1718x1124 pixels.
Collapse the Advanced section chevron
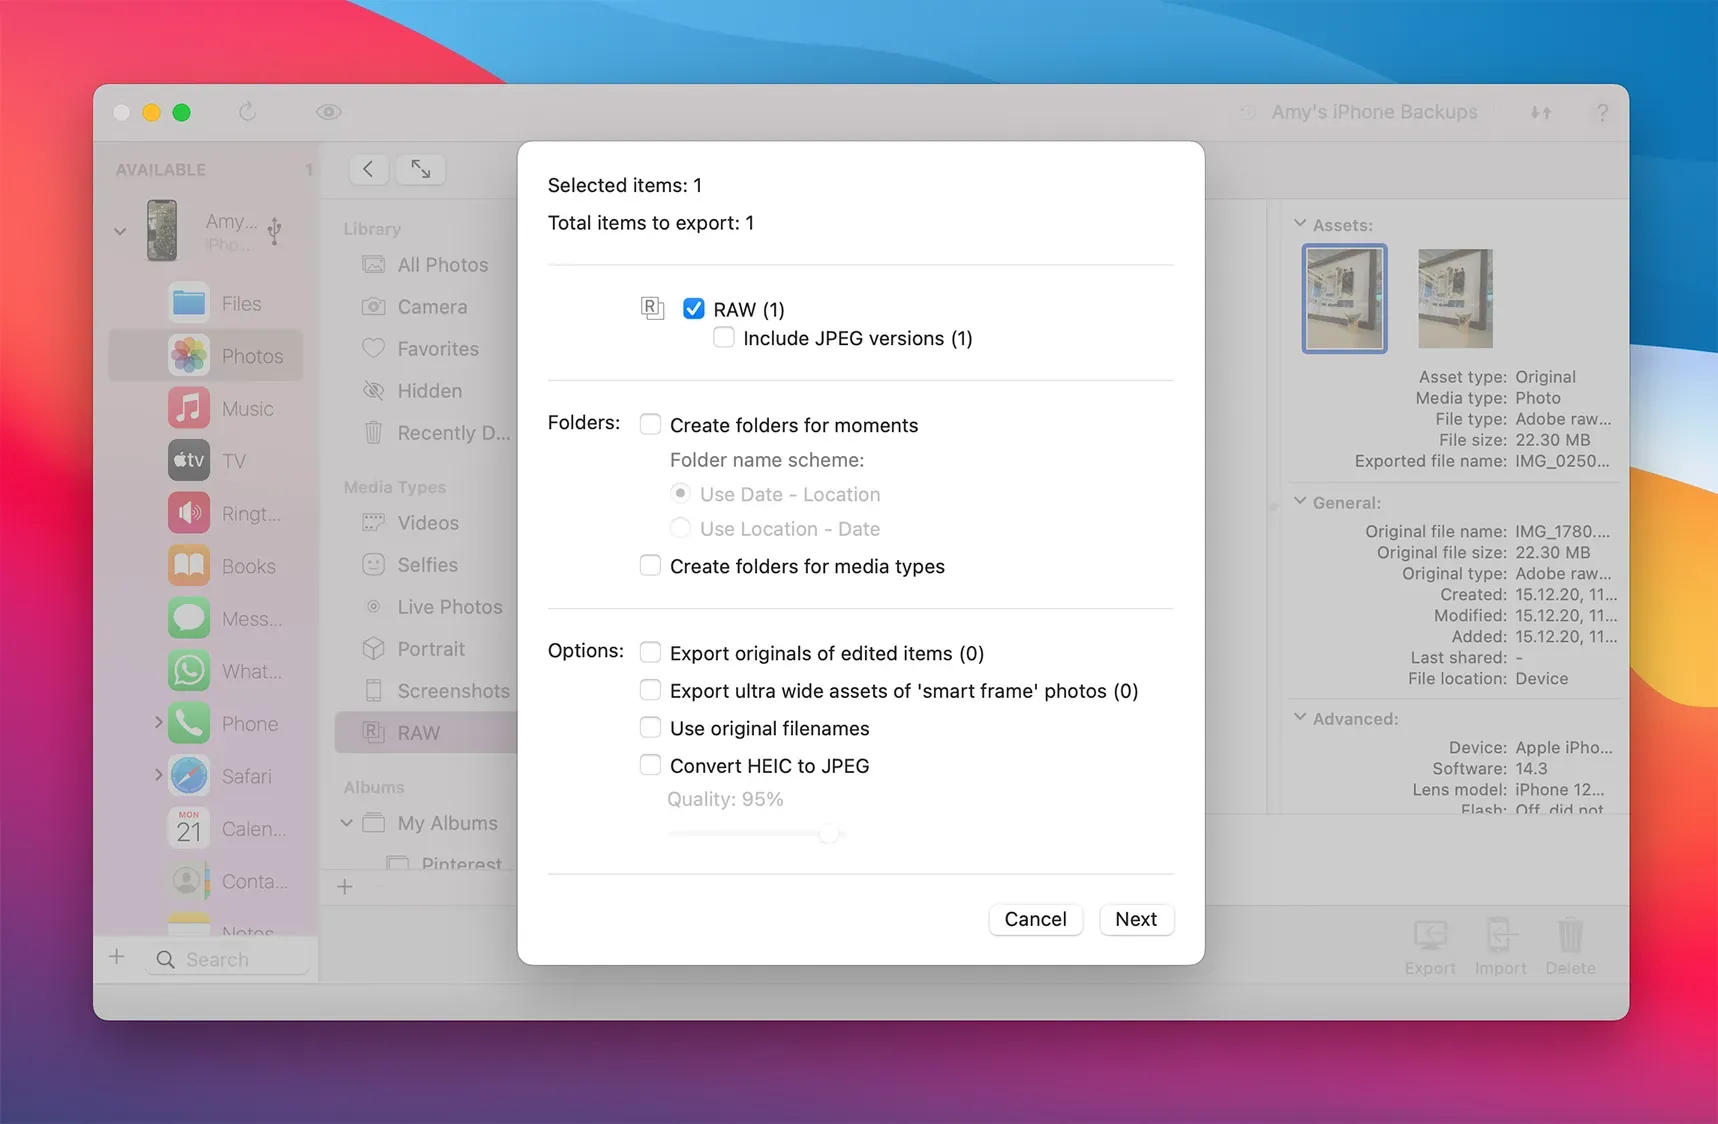point(1300,718)
